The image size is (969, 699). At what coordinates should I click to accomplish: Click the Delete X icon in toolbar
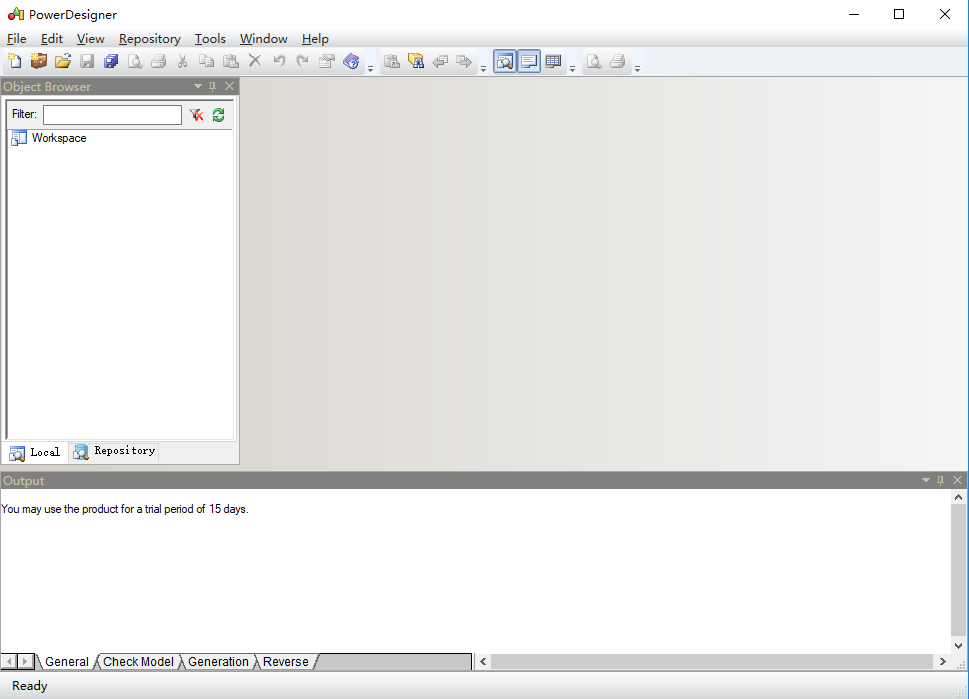click(x=255, y=61)
